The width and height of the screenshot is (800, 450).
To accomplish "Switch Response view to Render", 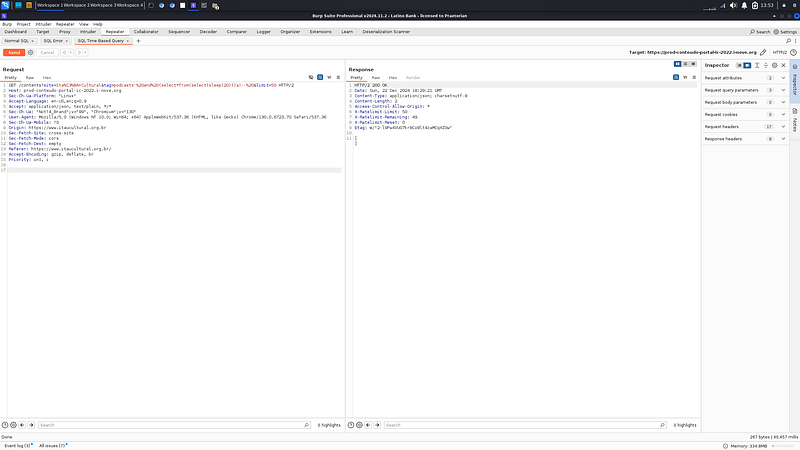I will click(x=413, y=78).
